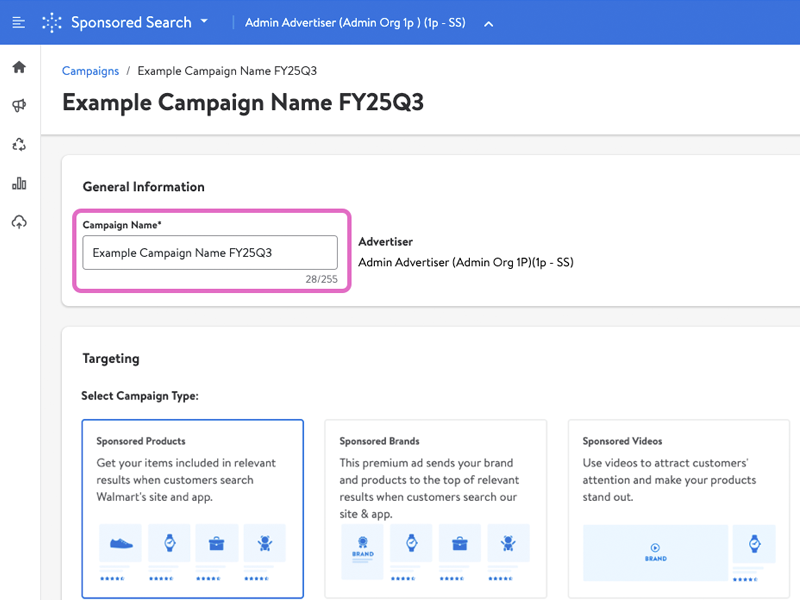Navigate to Campaigns breadcrumb link
The height and width of the screenshot is (600, 800).
(90, 71)
